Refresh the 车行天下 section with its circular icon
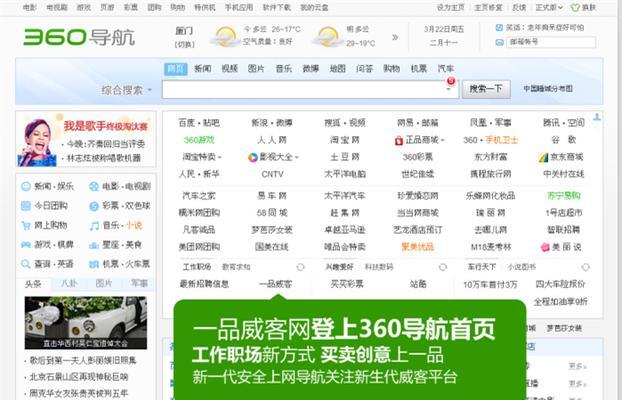The width and height of the screenshot is (622, 400). click(586, 267)
